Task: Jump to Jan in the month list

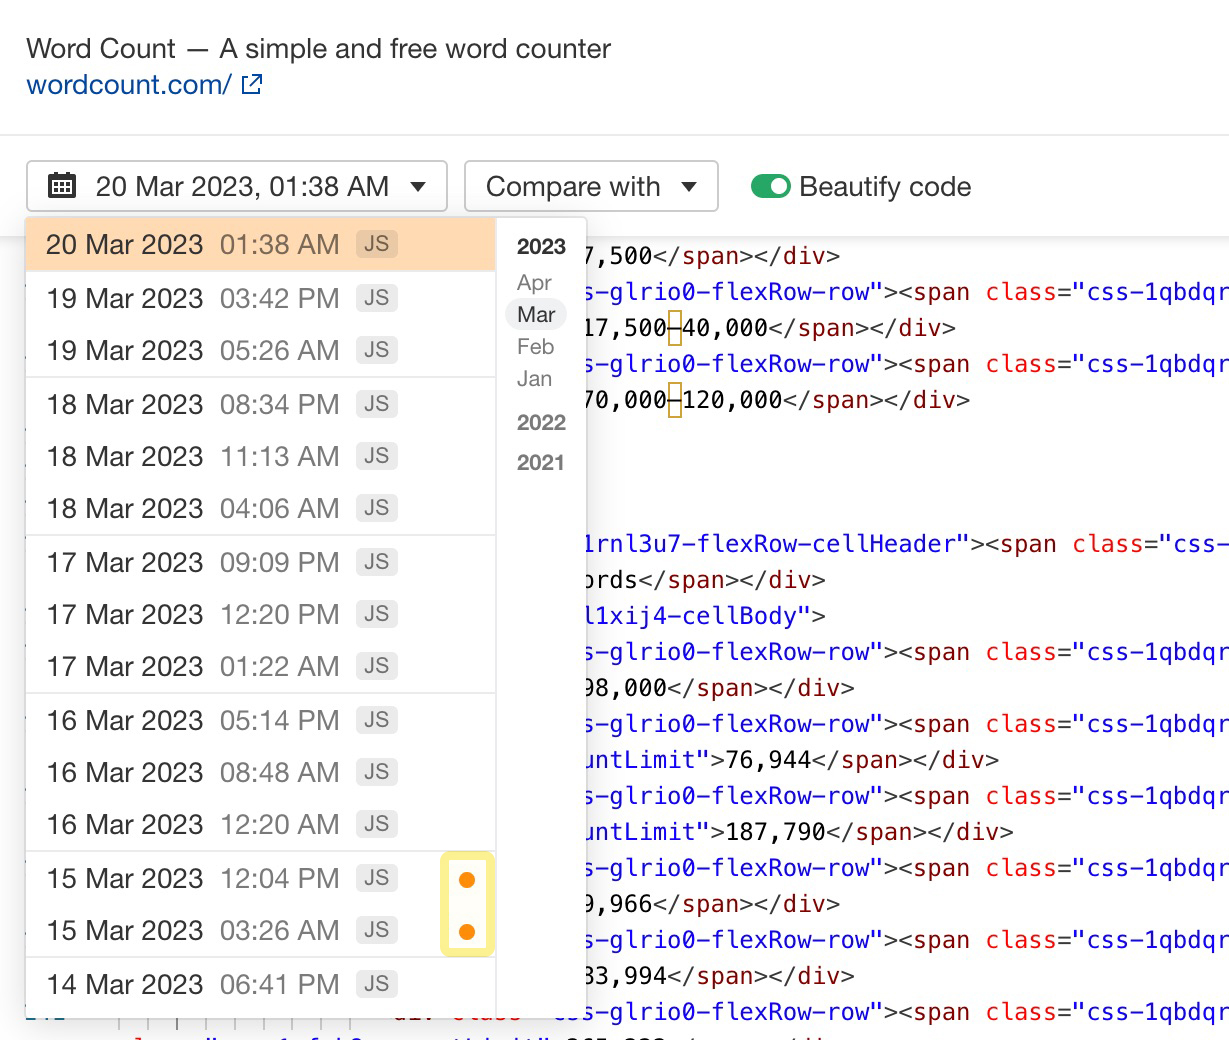Action: 534,379
